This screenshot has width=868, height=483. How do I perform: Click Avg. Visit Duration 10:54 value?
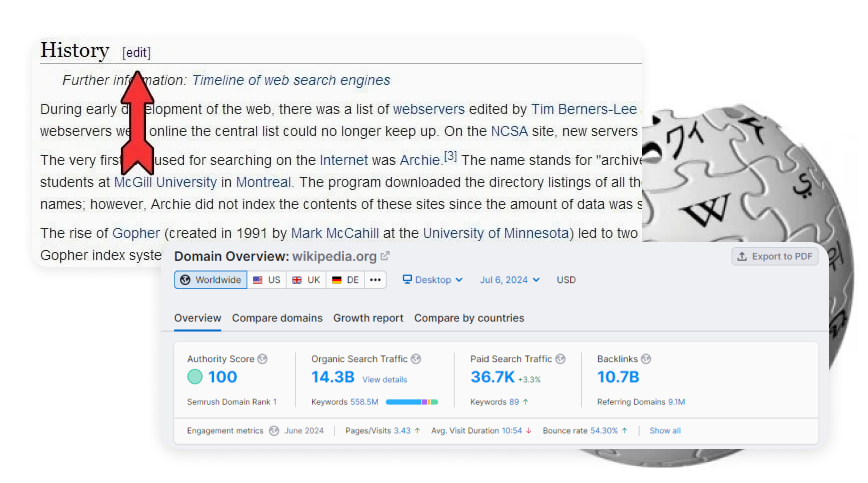click(x=512, y=431)
